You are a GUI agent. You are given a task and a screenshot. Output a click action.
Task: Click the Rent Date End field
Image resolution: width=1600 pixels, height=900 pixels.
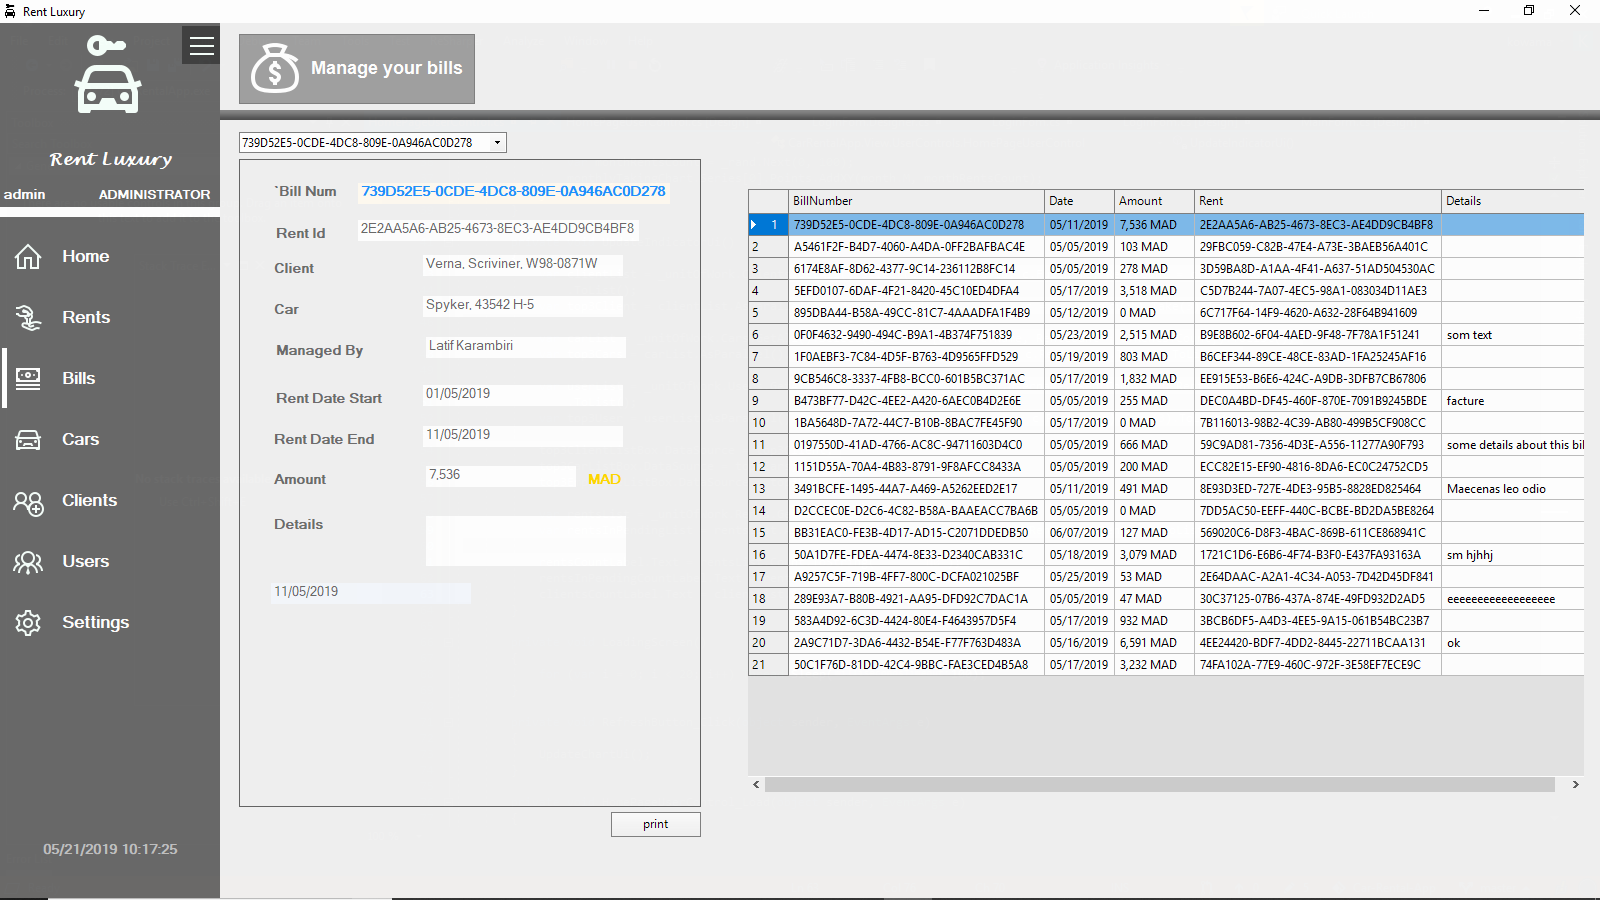[523, 436]
